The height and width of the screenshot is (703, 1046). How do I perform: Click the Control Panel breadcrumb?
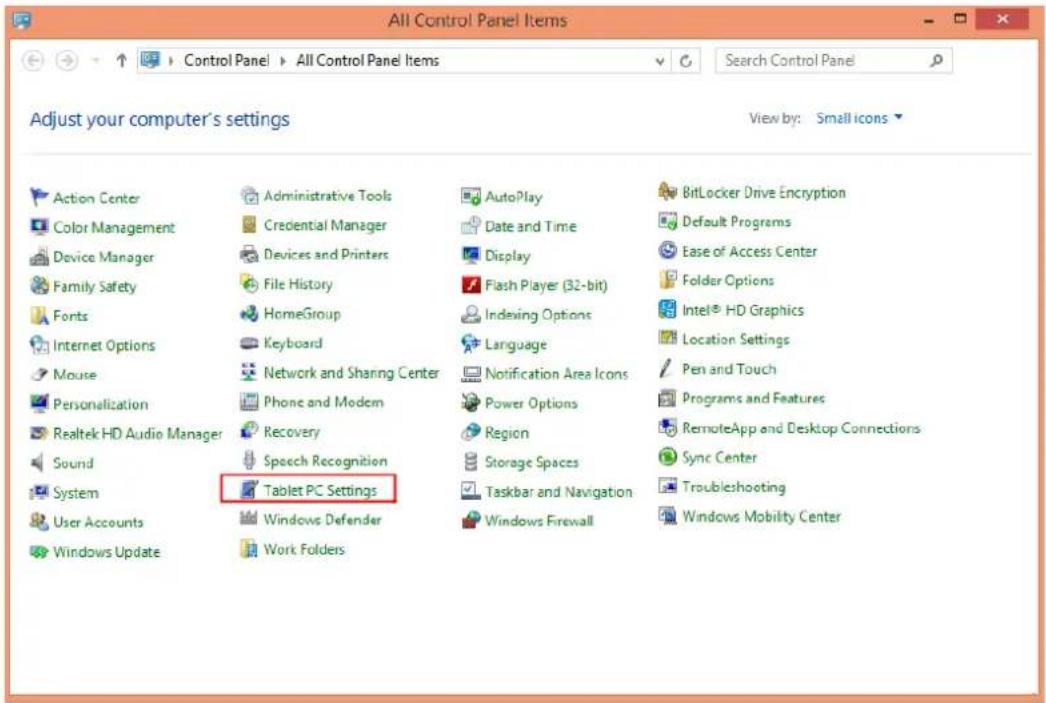[x=227, y=61]
